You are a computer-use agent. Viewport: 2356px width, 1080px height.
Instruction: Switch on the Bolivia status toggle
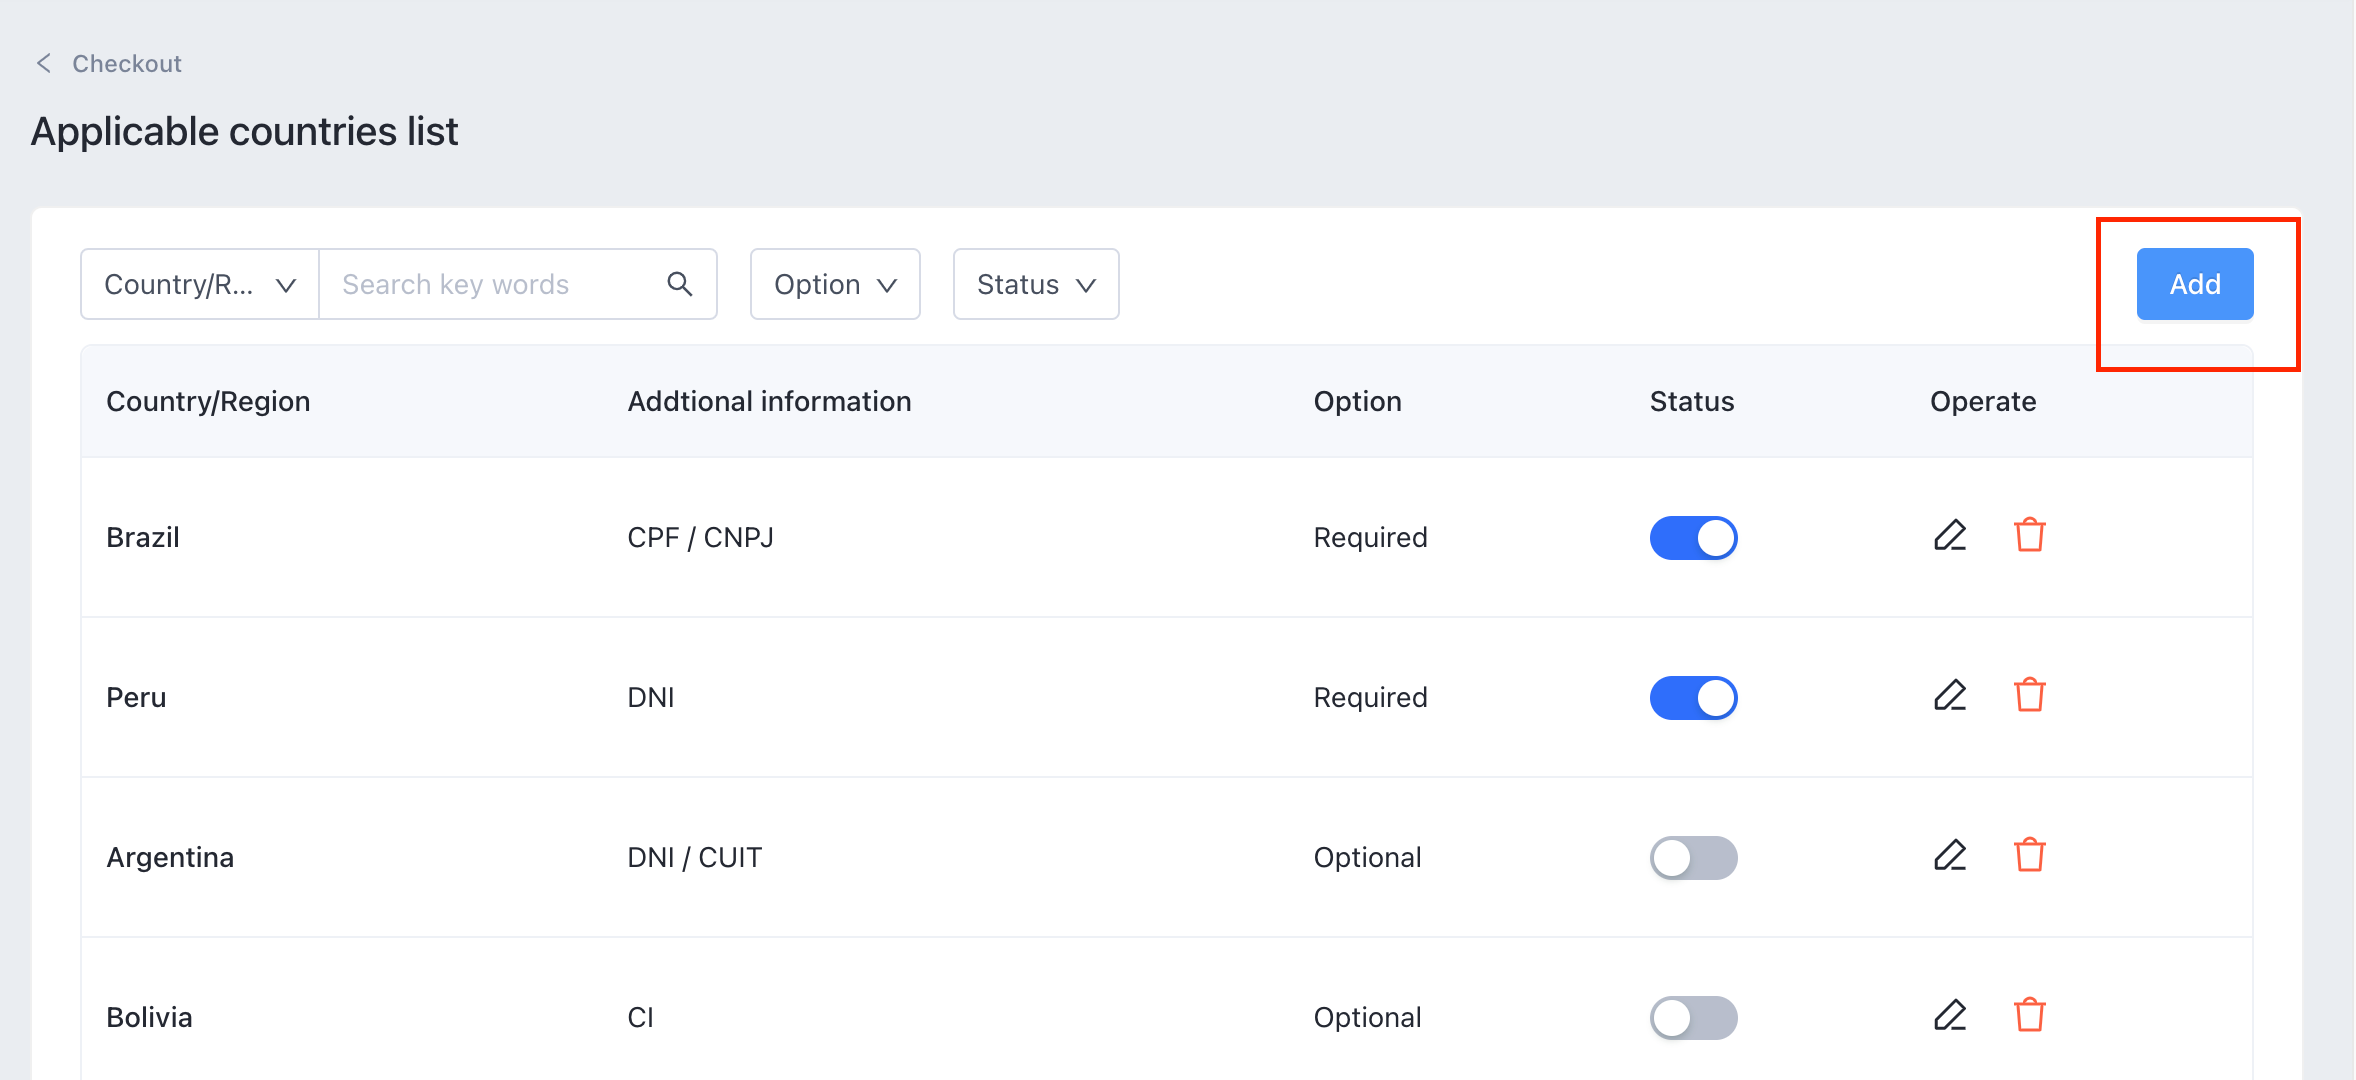[1693, 1018]
